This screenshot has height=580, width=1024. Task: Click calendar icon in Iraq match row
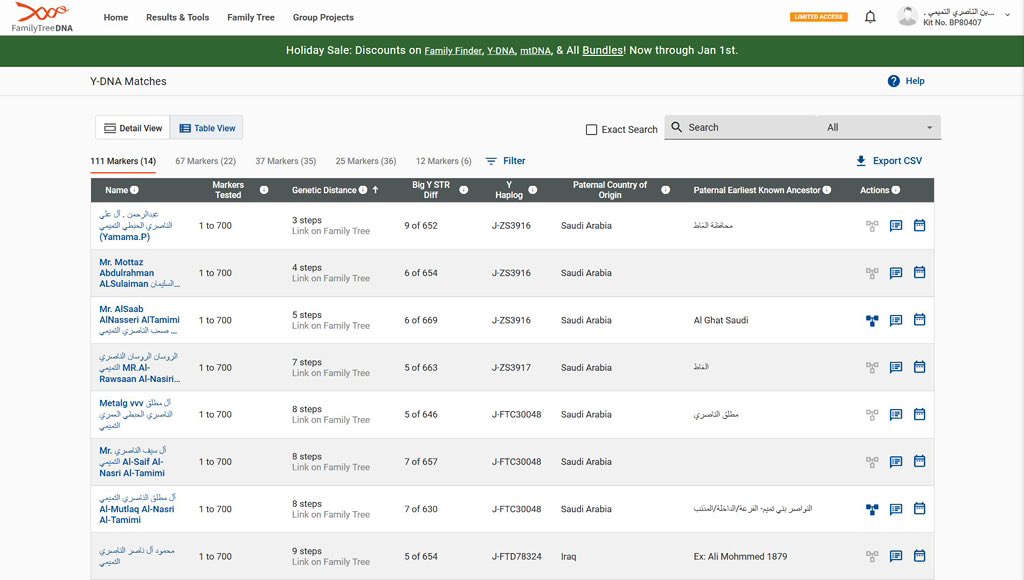920,556
